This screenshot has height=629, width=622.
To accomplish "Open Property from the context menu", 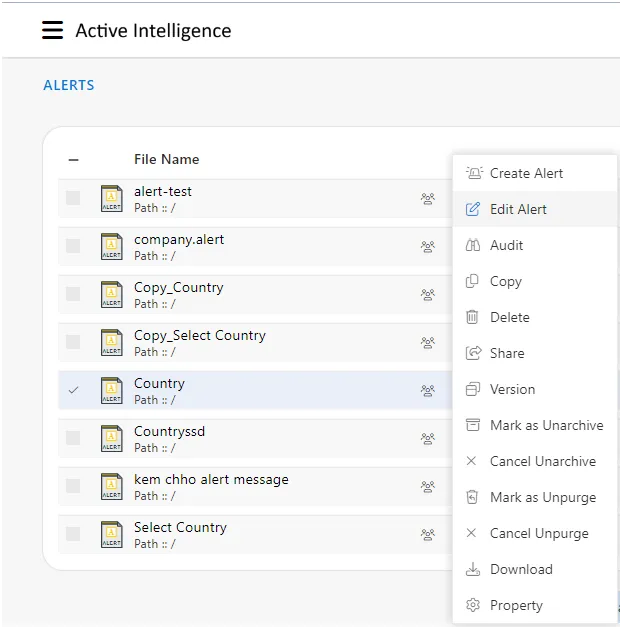I will [535, 605].
